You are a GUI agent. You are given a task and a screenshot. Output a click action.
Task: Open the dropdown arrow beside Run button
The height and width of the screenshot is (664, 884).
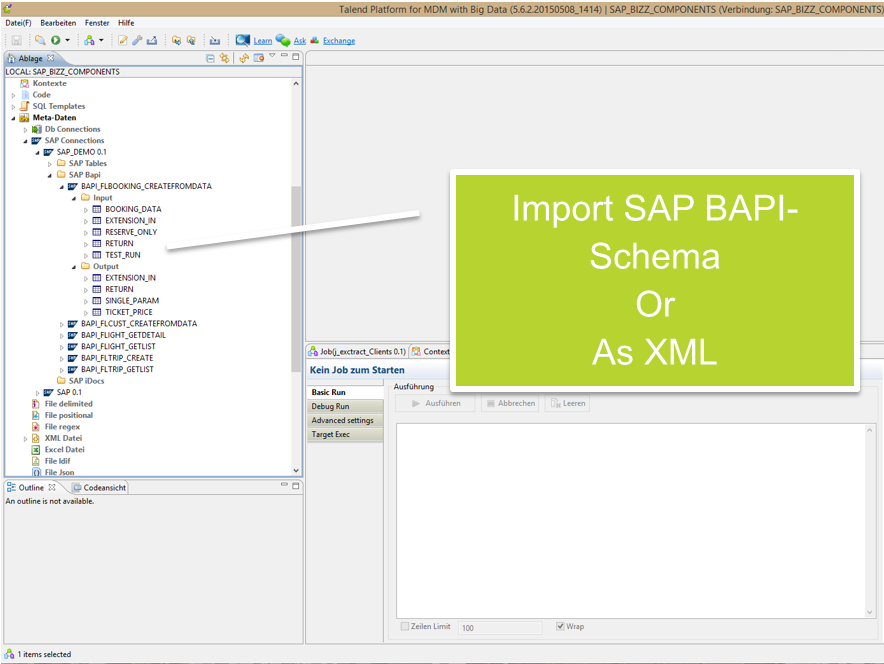[x=68, y=41]
